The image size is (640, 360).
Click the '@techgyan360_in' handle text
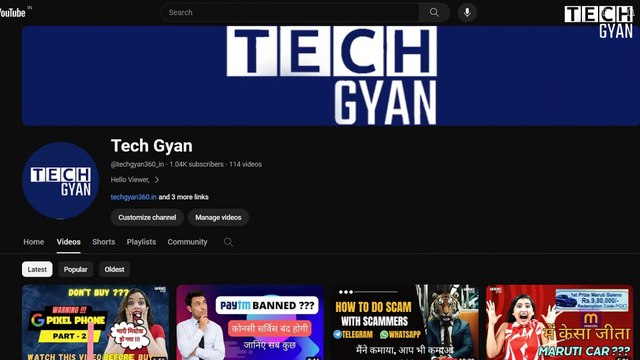[137, 164]
